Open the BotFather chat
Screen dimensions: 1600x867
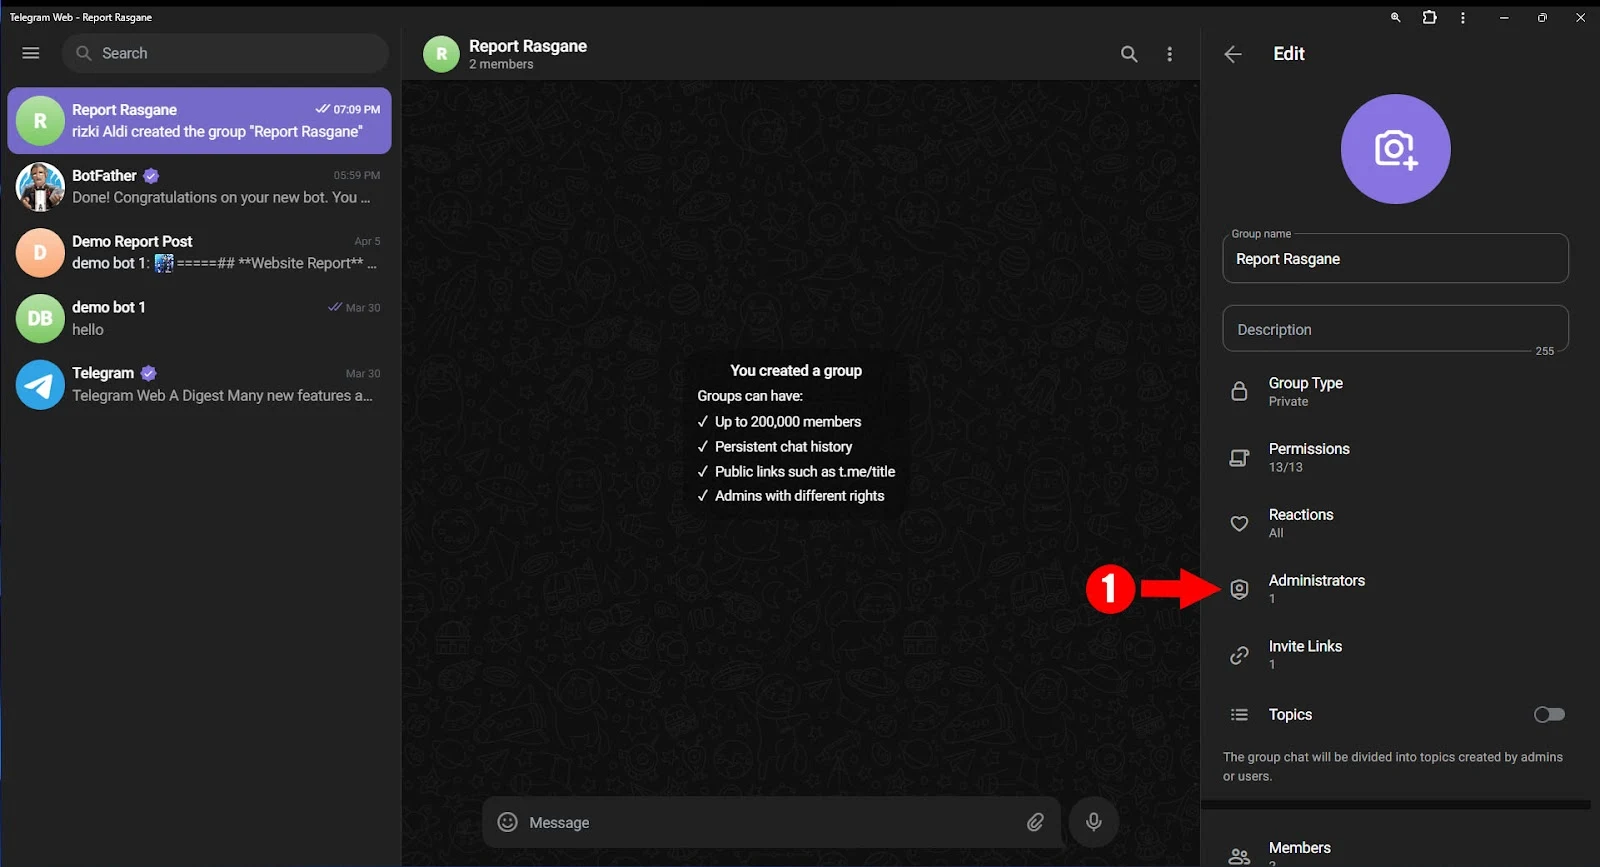pos(199,186)
